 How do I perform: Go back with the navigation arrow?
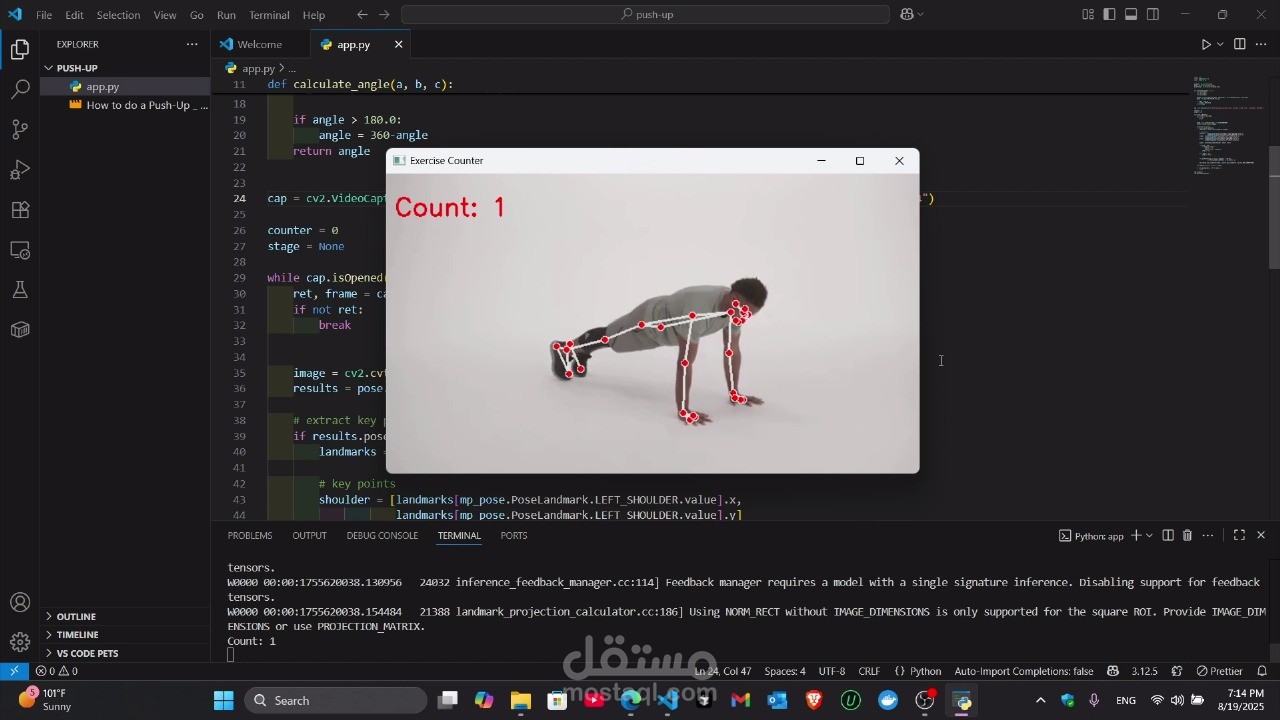pyautogui.click(x=362, y=15)
